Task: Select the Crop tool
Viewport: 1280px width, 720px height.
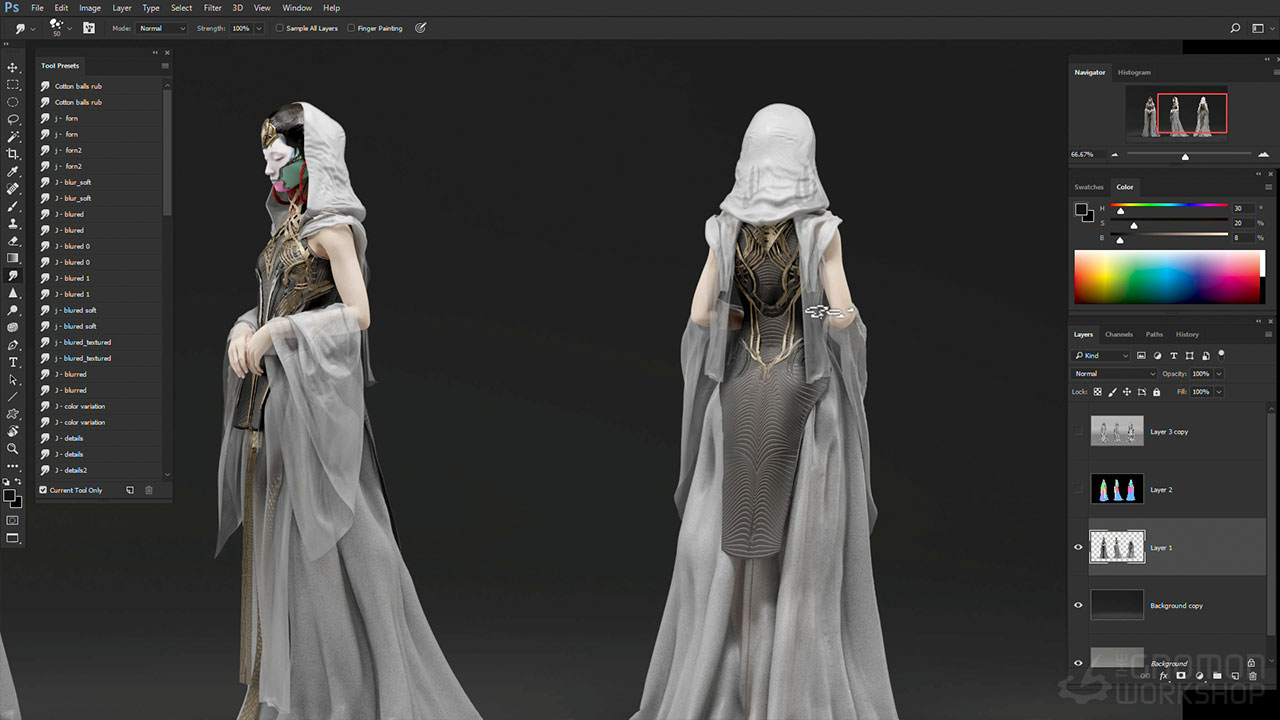Action: coord(13,154)
